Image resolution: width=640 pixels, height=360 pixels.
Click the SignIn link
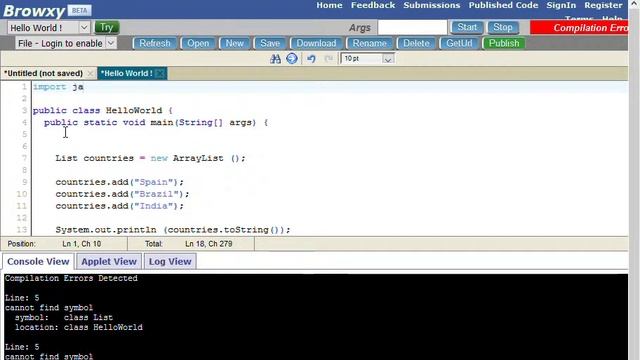coord(561,5)
